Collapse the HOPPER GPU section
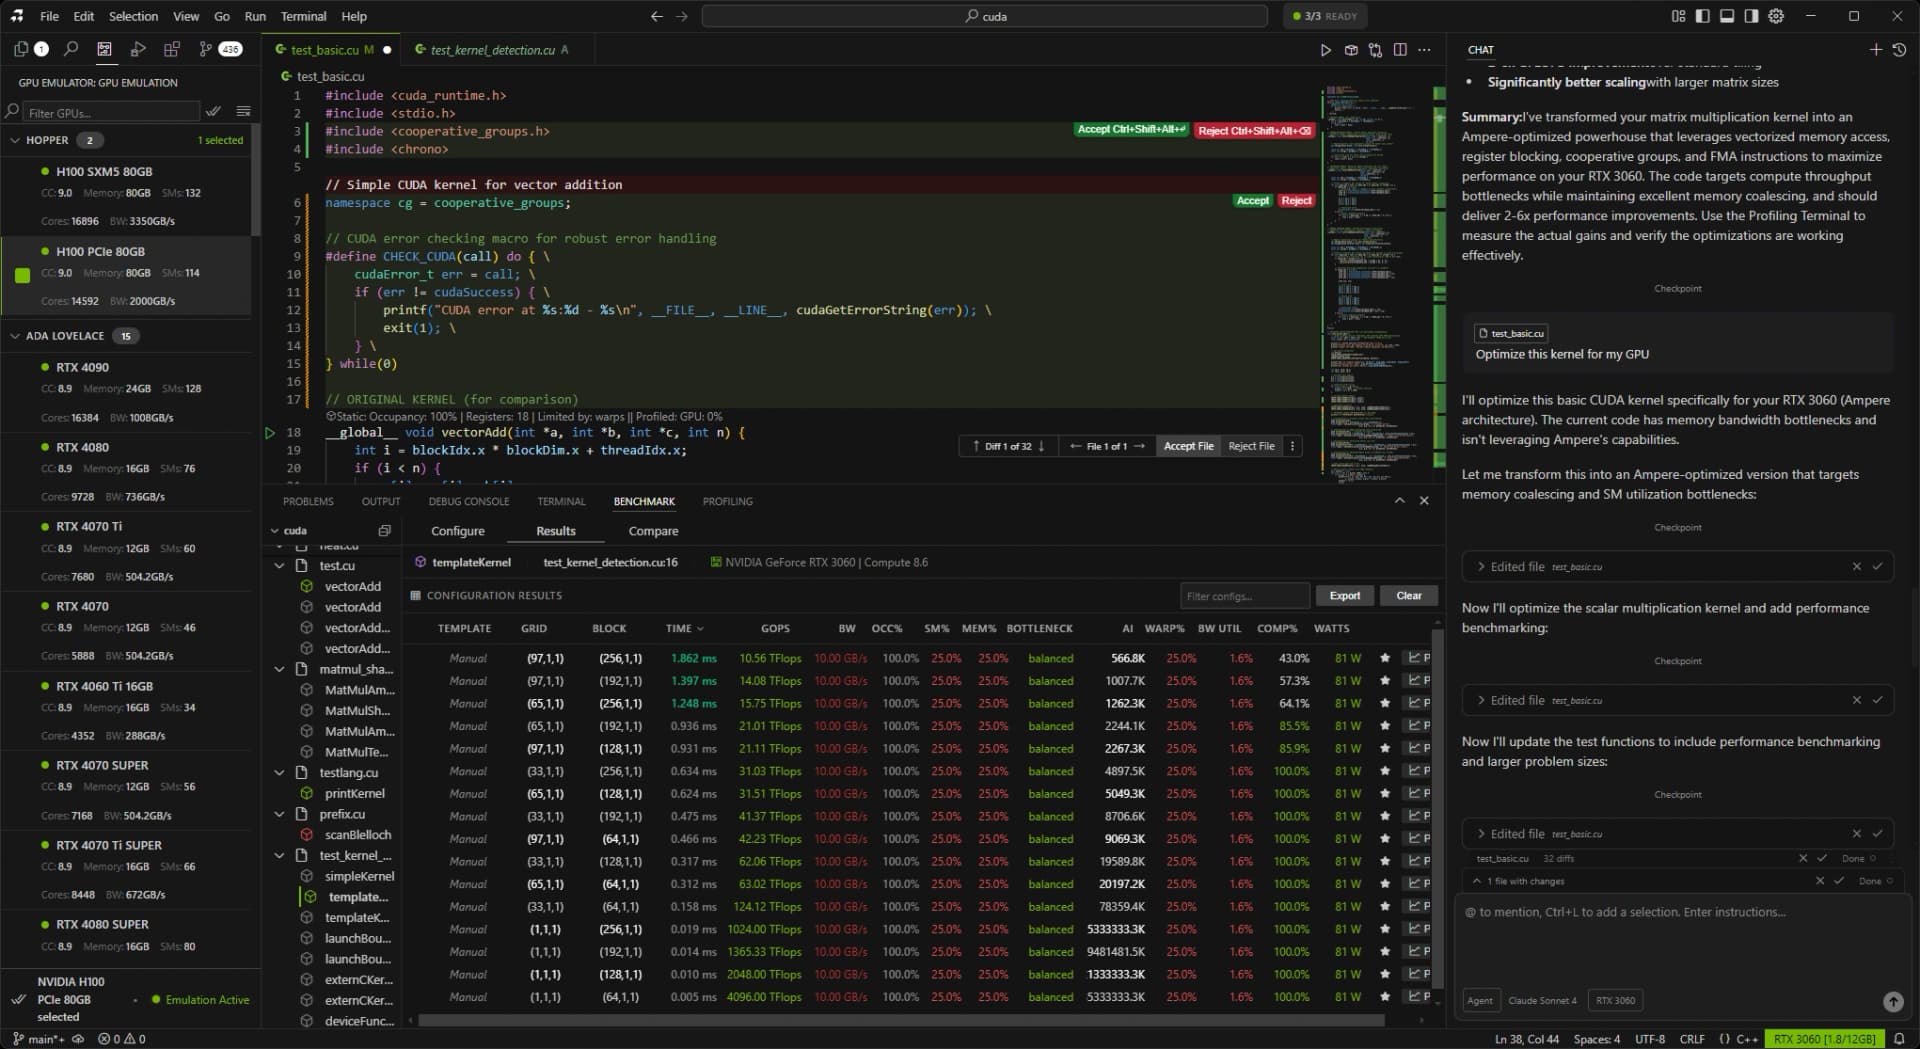This screenshot has height=1049, width=1920. (x=15, y=140)
